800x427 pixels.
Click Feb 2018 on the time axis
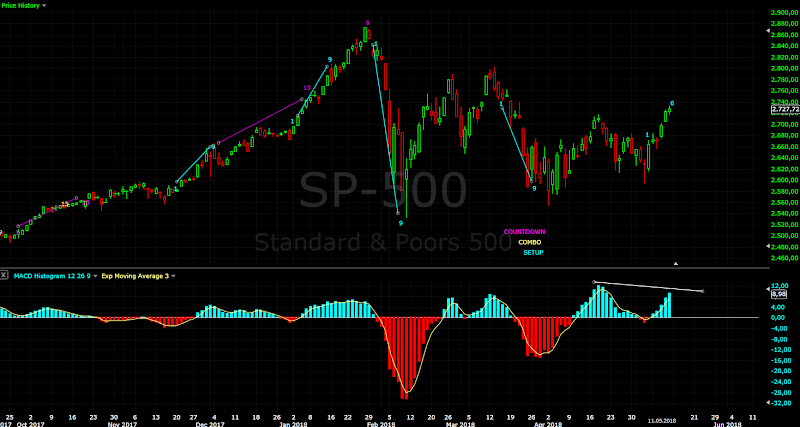(381, 424)
